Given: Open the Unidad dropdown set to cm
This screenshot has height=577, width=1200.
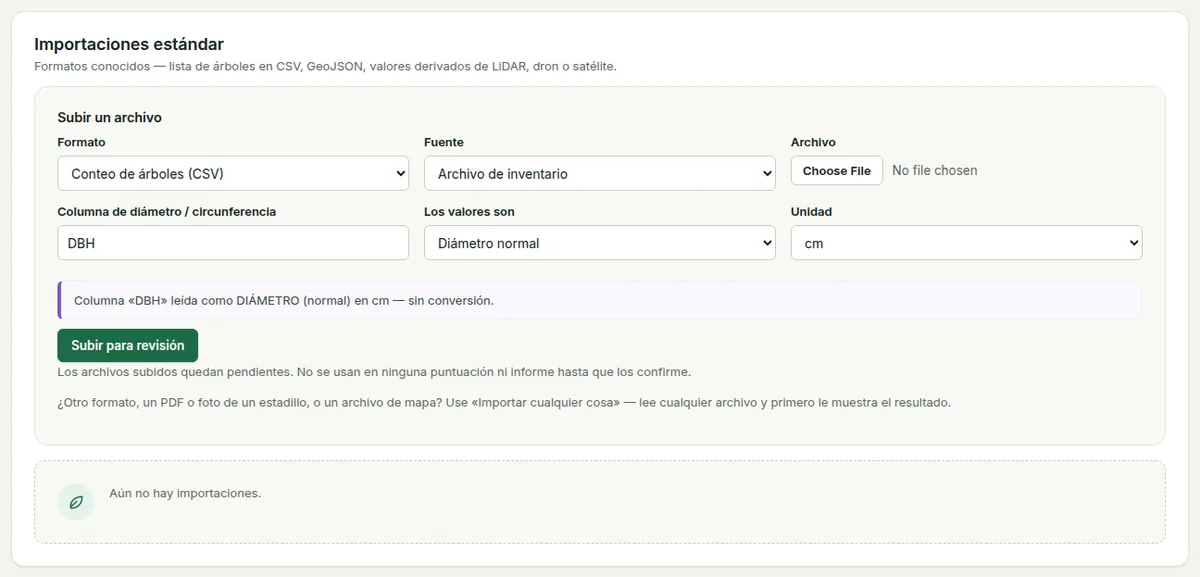Looking at the screenshot, I should 966,243.
